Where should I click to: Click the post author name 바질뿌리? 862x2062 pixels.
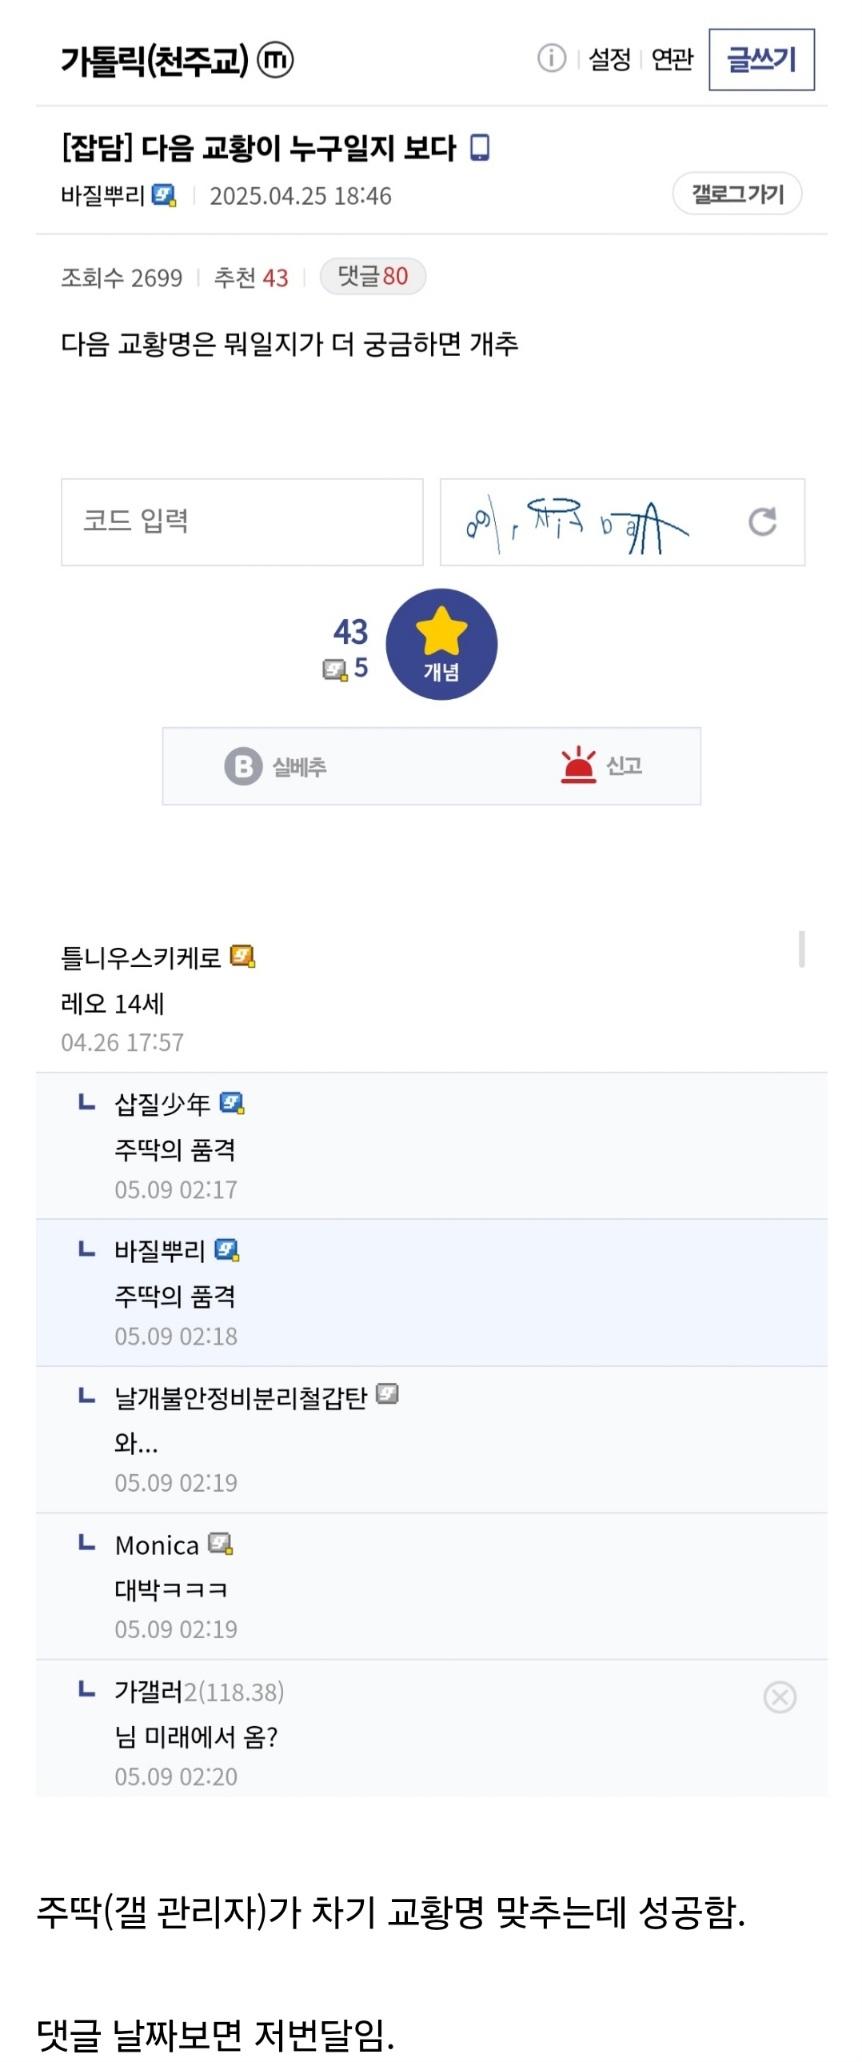(x=103, y=196)
